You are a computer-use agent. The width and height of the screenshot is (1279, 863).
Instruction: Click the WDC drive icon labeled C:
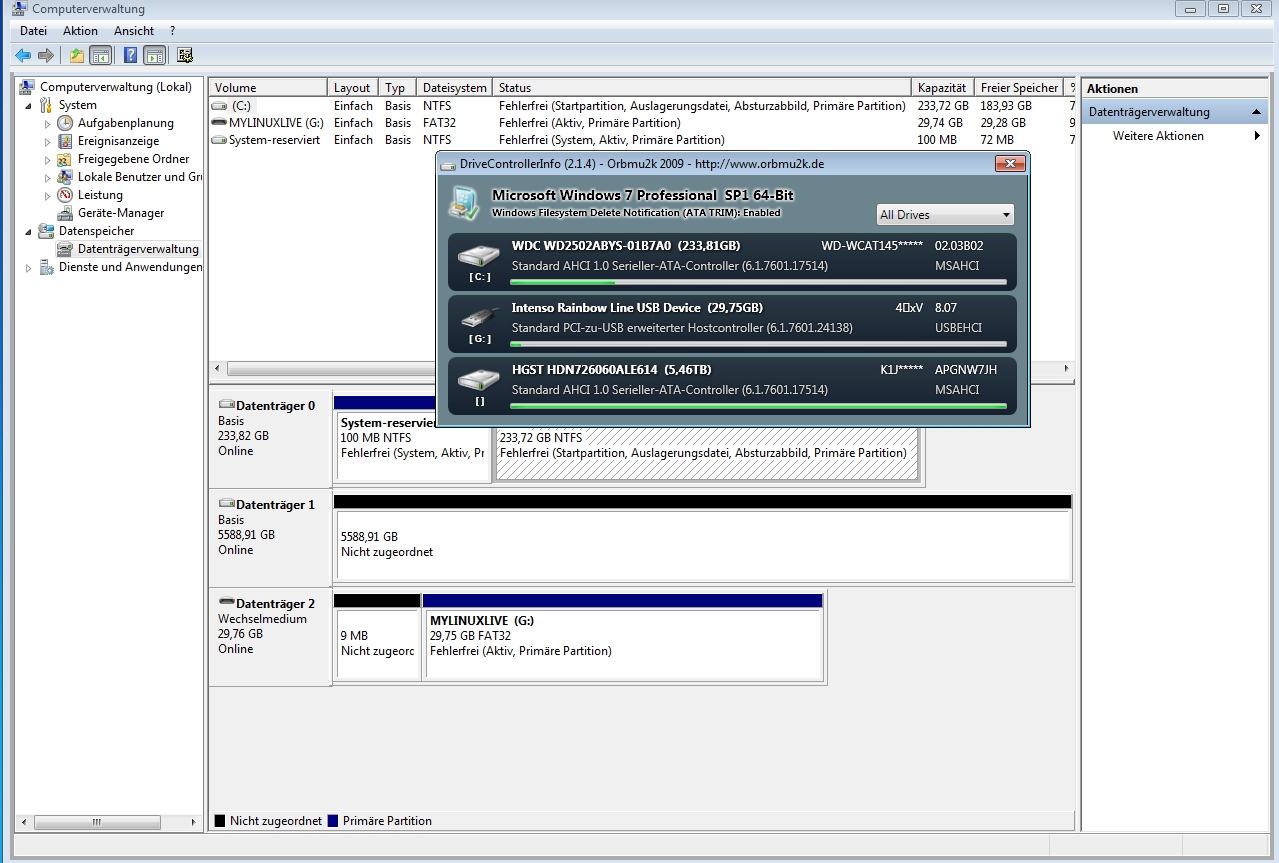click(479, 256)
